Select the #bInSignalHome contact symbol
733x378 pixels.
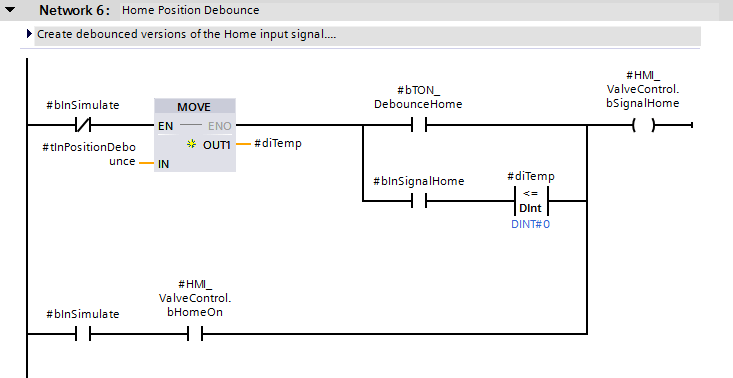pos(419,201)
